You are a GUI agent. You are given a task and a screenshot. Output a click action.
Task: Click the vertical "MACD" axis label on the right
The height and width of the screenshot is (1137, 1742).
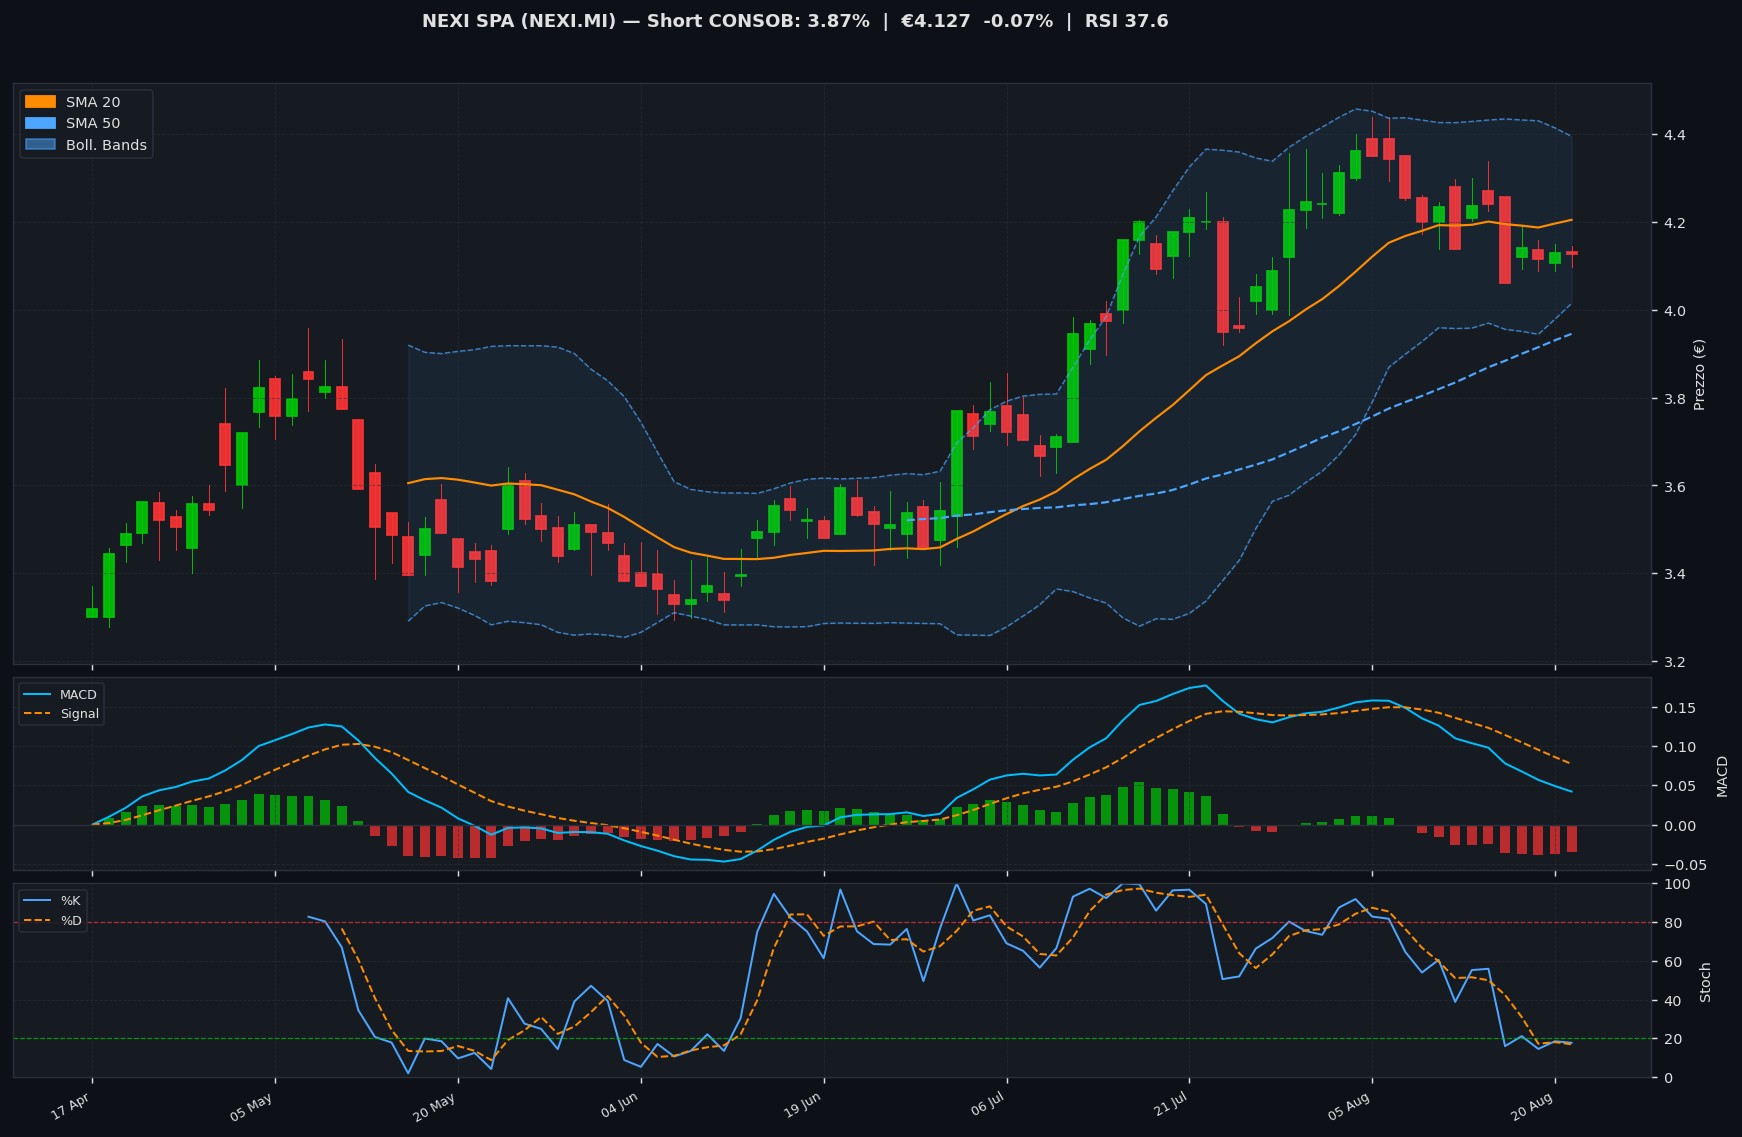pyautogui.click(x=1722, y=776)
